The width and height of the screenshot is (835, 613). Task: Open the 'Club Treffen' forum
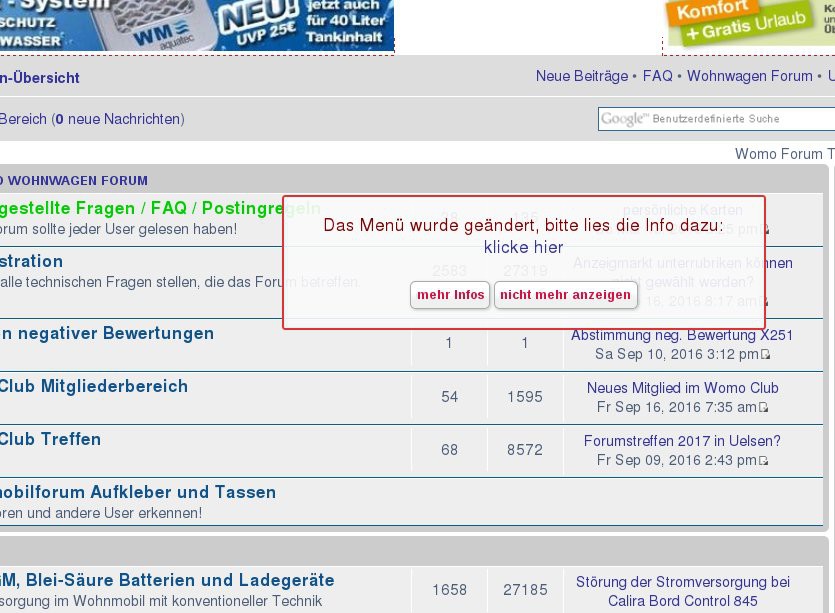pos(51,439)
